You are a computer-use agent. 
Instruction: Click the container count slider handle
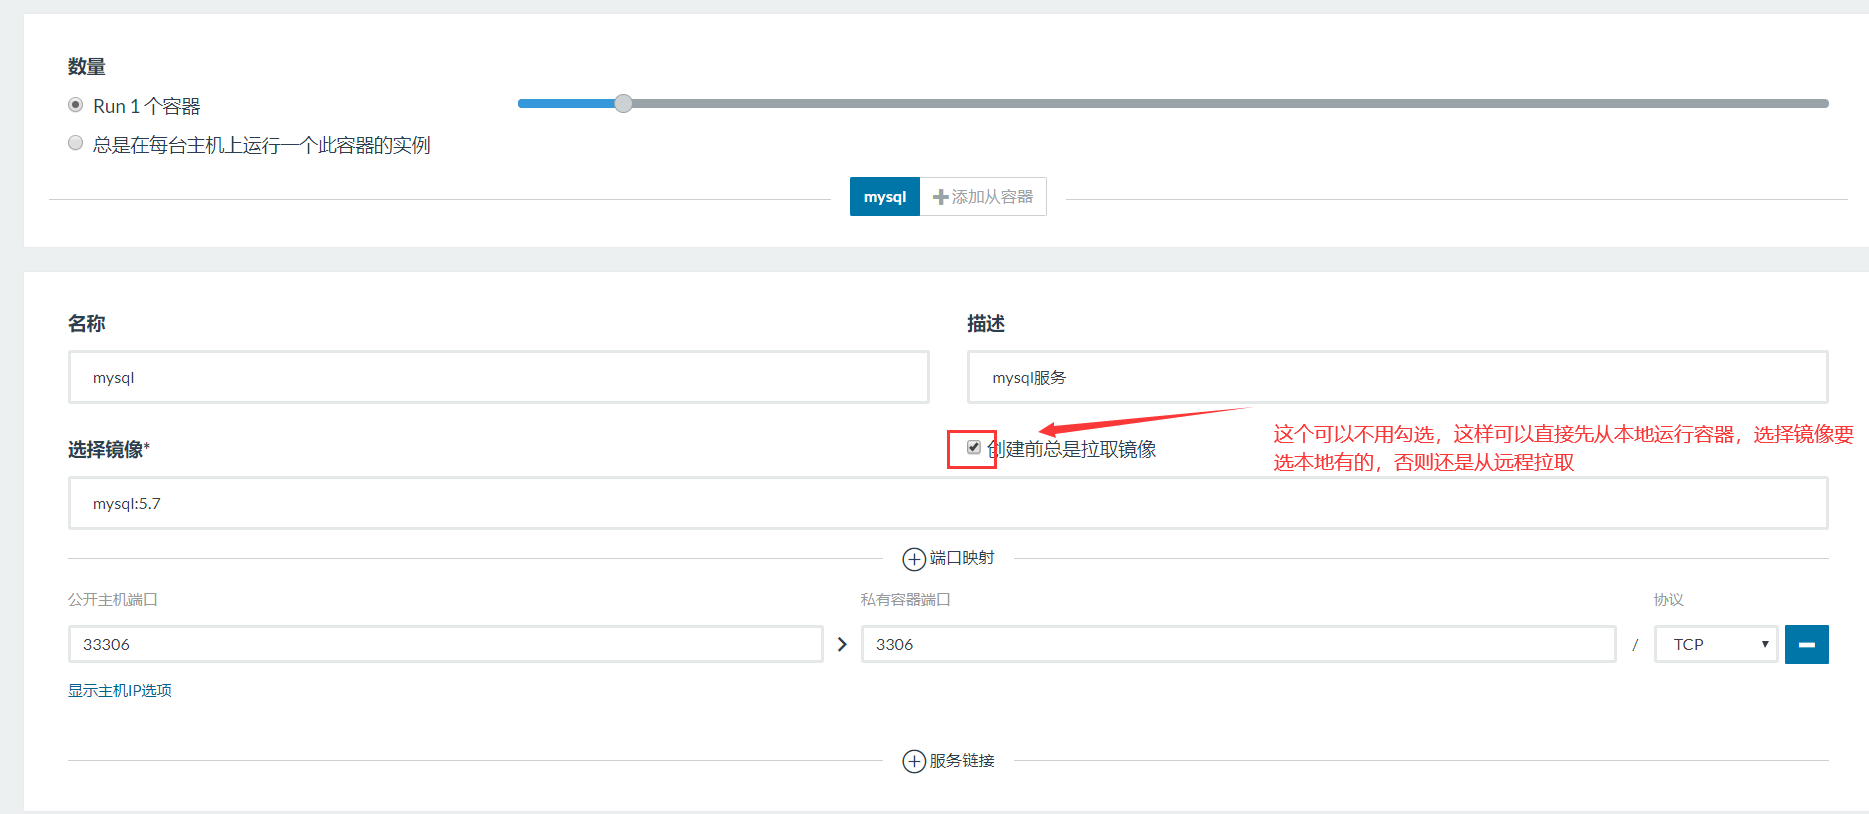[x=623, y=103]
